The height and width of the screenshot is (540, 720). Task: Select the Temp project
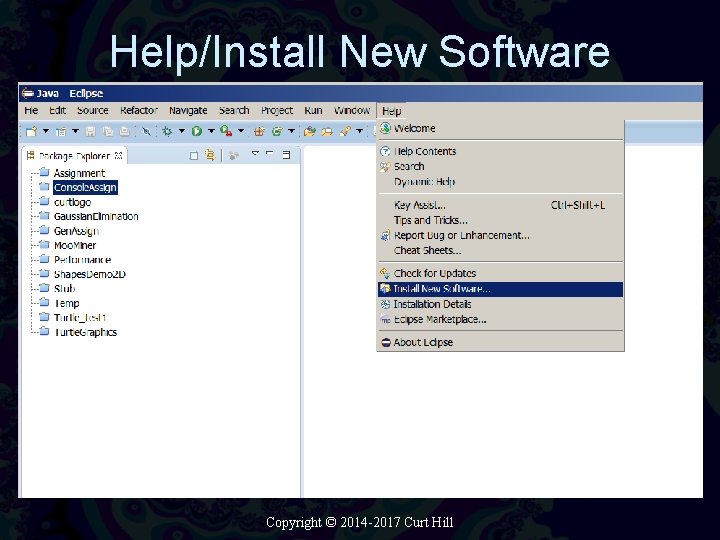(67, 304)
